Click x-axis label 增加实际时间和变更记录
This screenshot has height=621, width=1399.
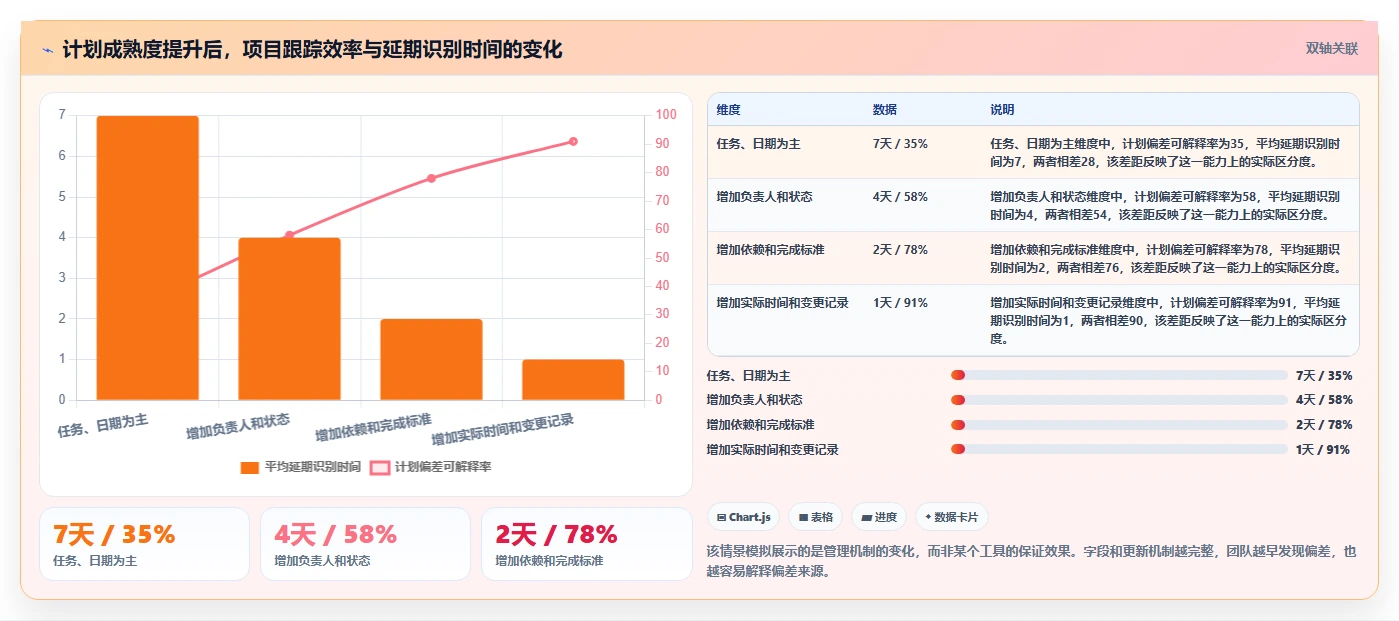tap(503, 430)
